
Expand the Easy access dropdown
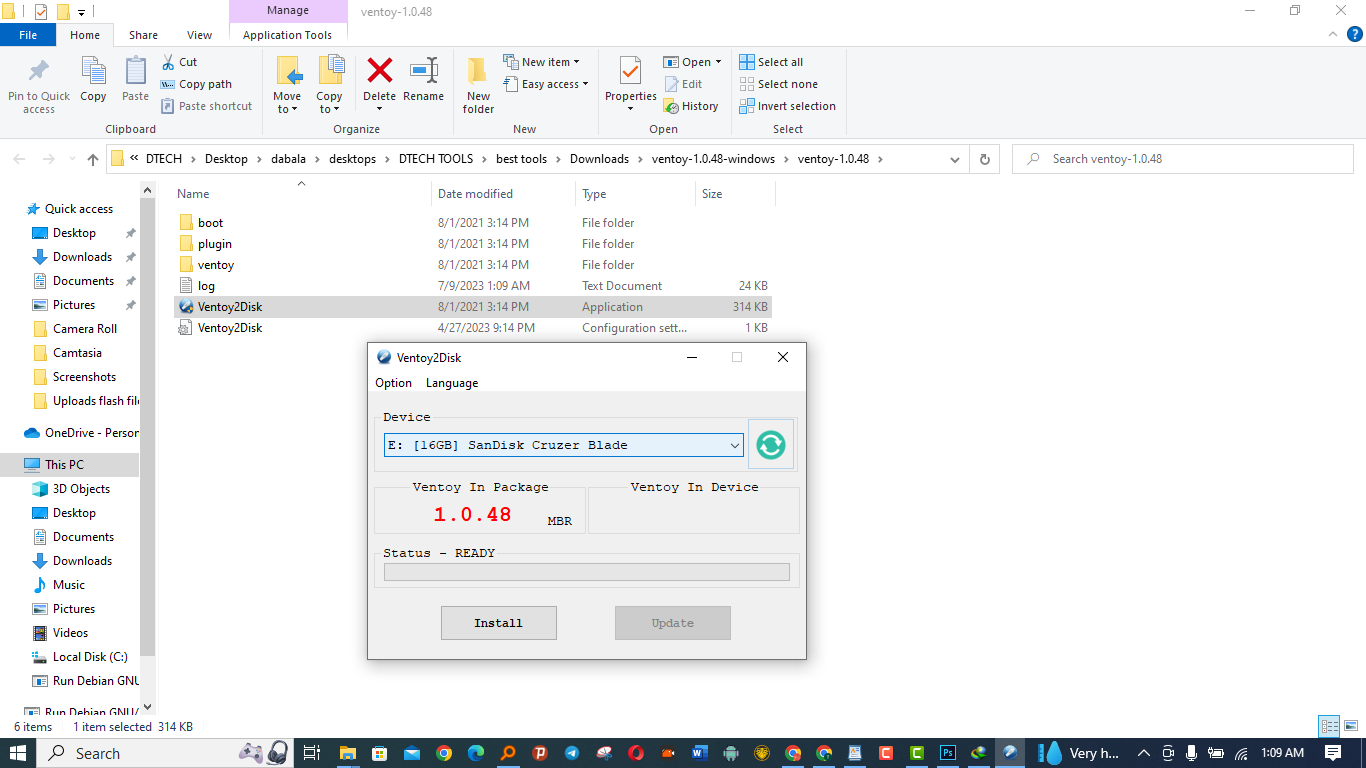(x=546, y=84)
